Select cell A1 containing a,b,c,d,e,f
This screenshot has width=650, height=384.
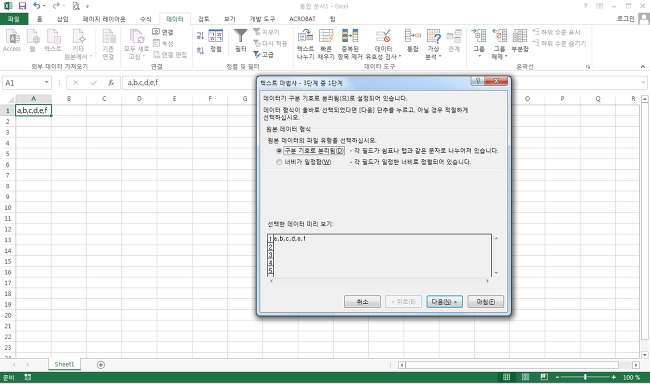click(x=34, y=110)
